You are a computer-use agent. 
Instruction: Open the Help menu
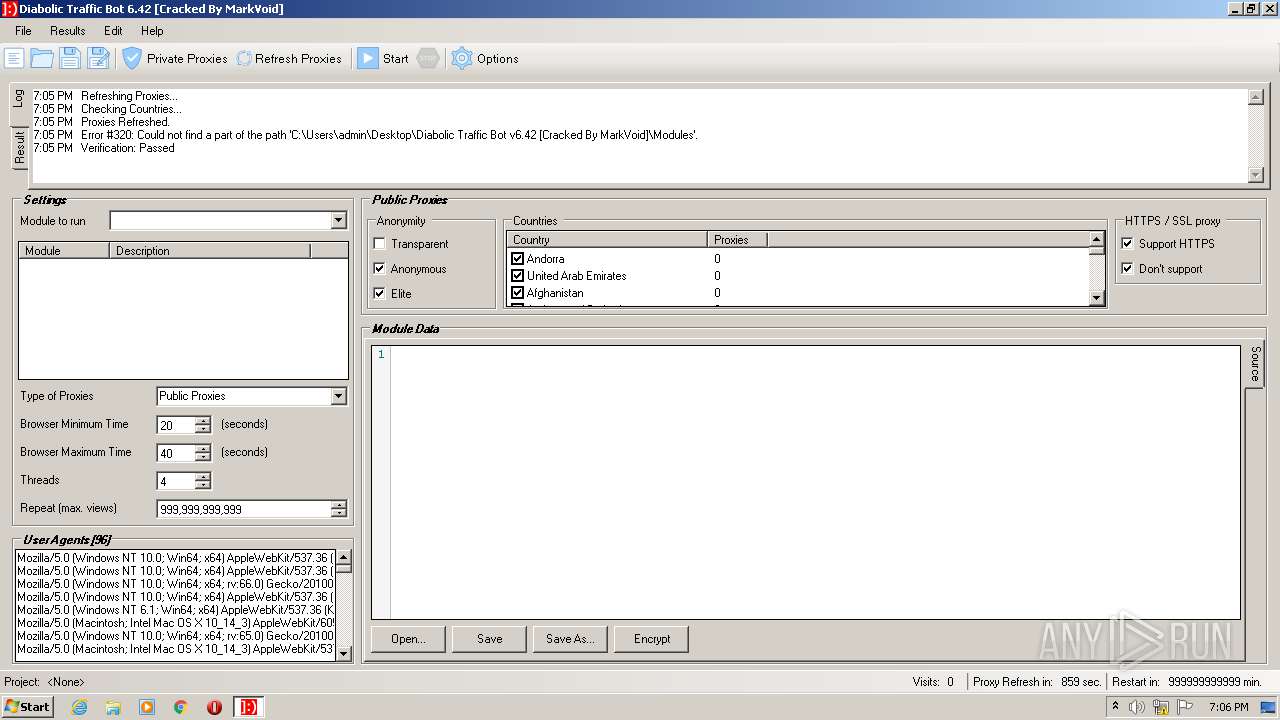pyautogui.click(x=152, y=31)
